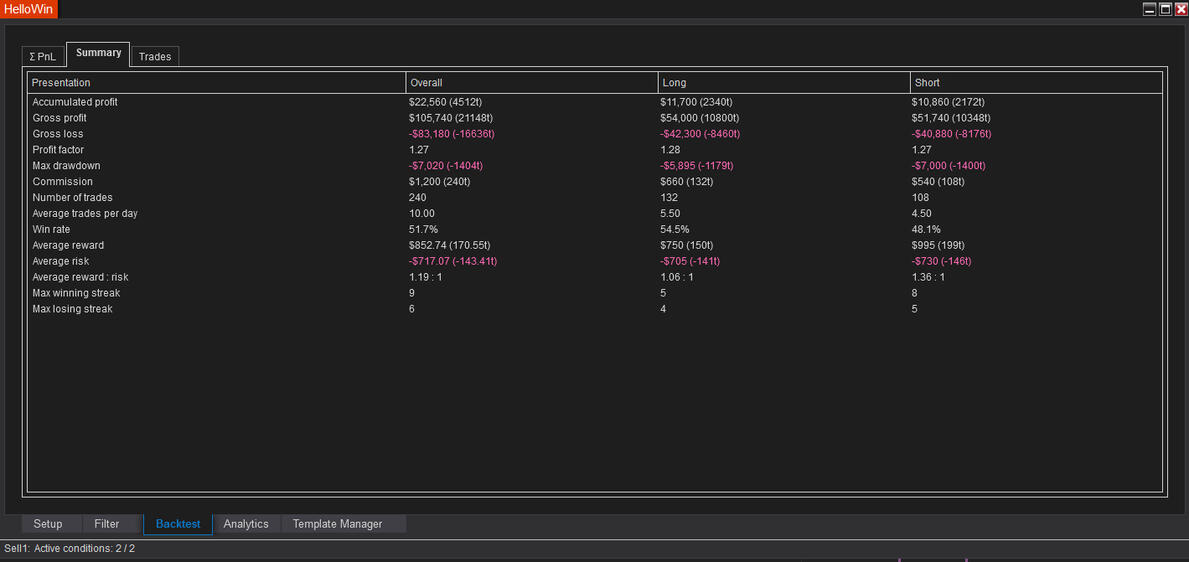Click the Overall Win rate value 51.7%
1189x562 pixels.
[x=423, y=230]
